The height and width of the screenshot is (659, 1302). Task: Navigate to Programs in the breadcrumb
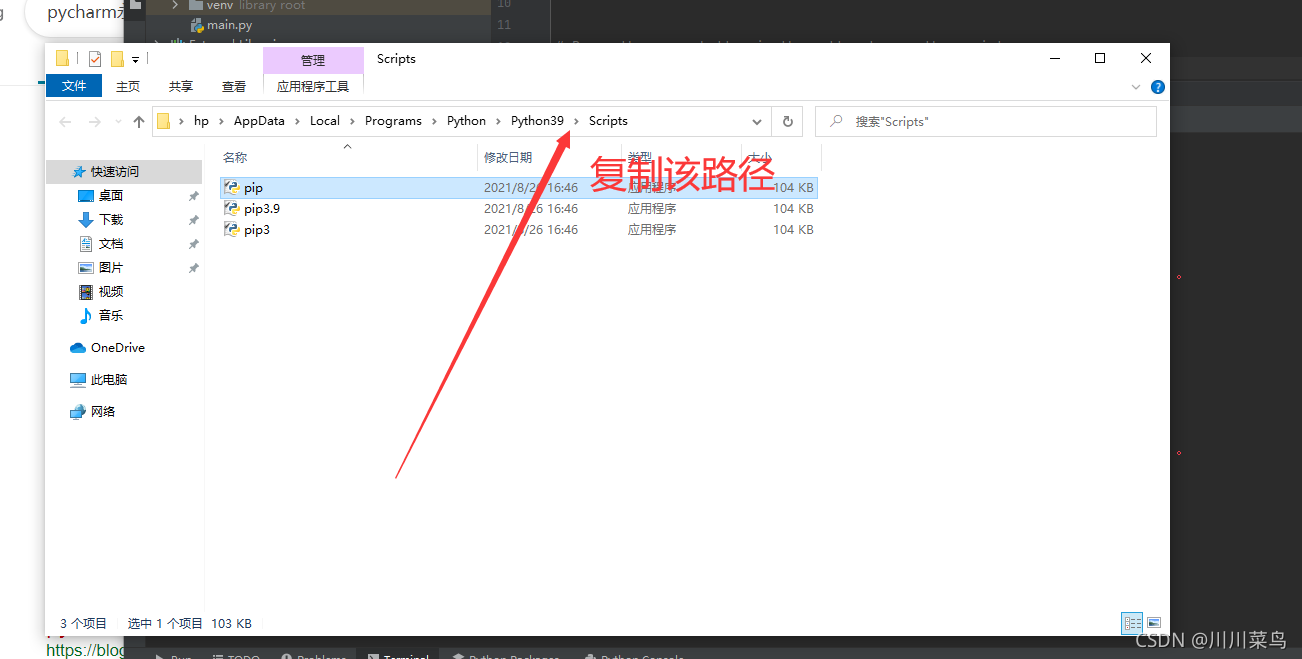pos(393,121)
